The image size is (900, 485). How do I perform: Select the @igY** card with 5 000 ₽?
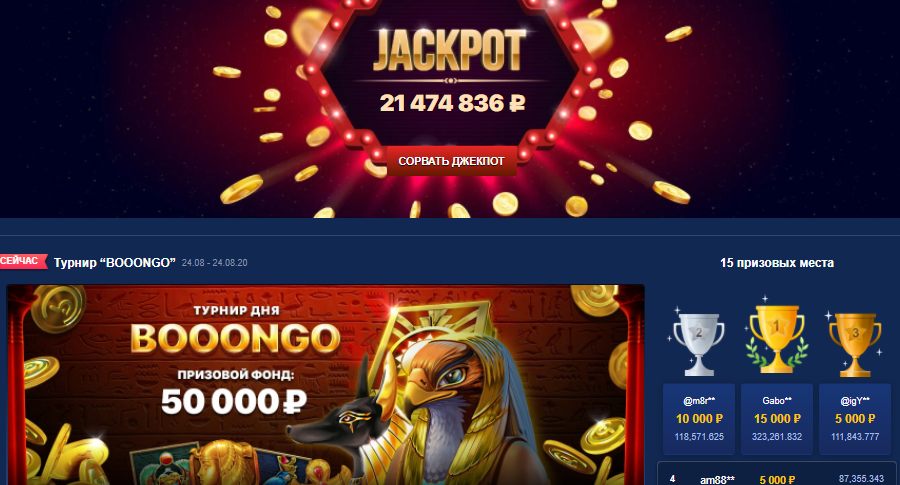click(x=855, y=420)
